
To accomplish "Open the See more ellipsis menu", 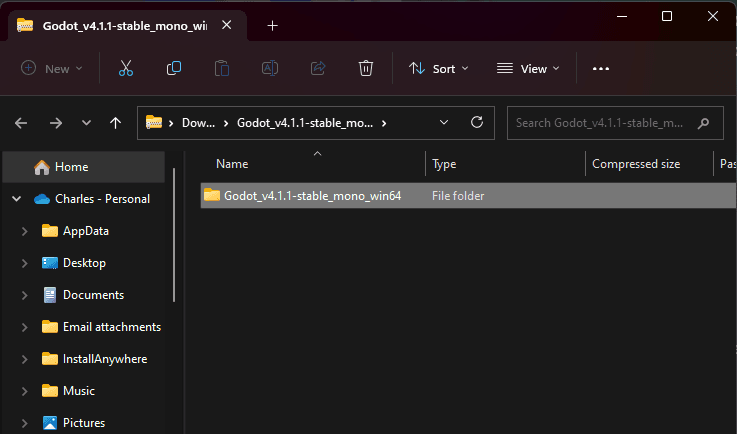I will 601,68.
